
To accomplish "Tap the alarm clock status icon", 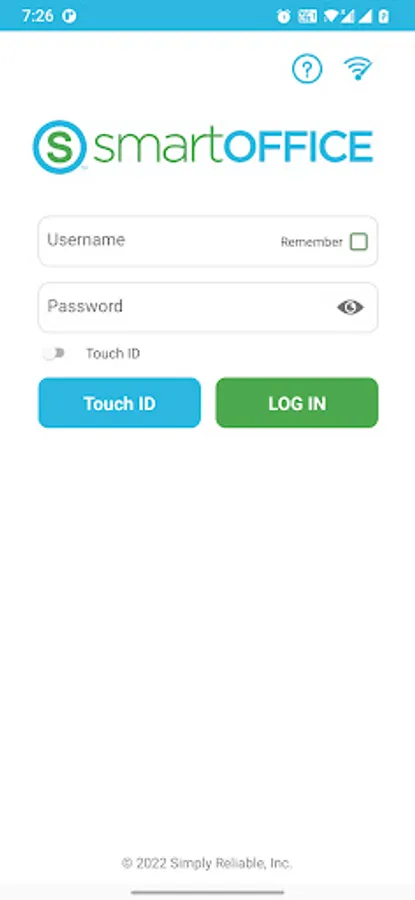I will coord(284,16).
